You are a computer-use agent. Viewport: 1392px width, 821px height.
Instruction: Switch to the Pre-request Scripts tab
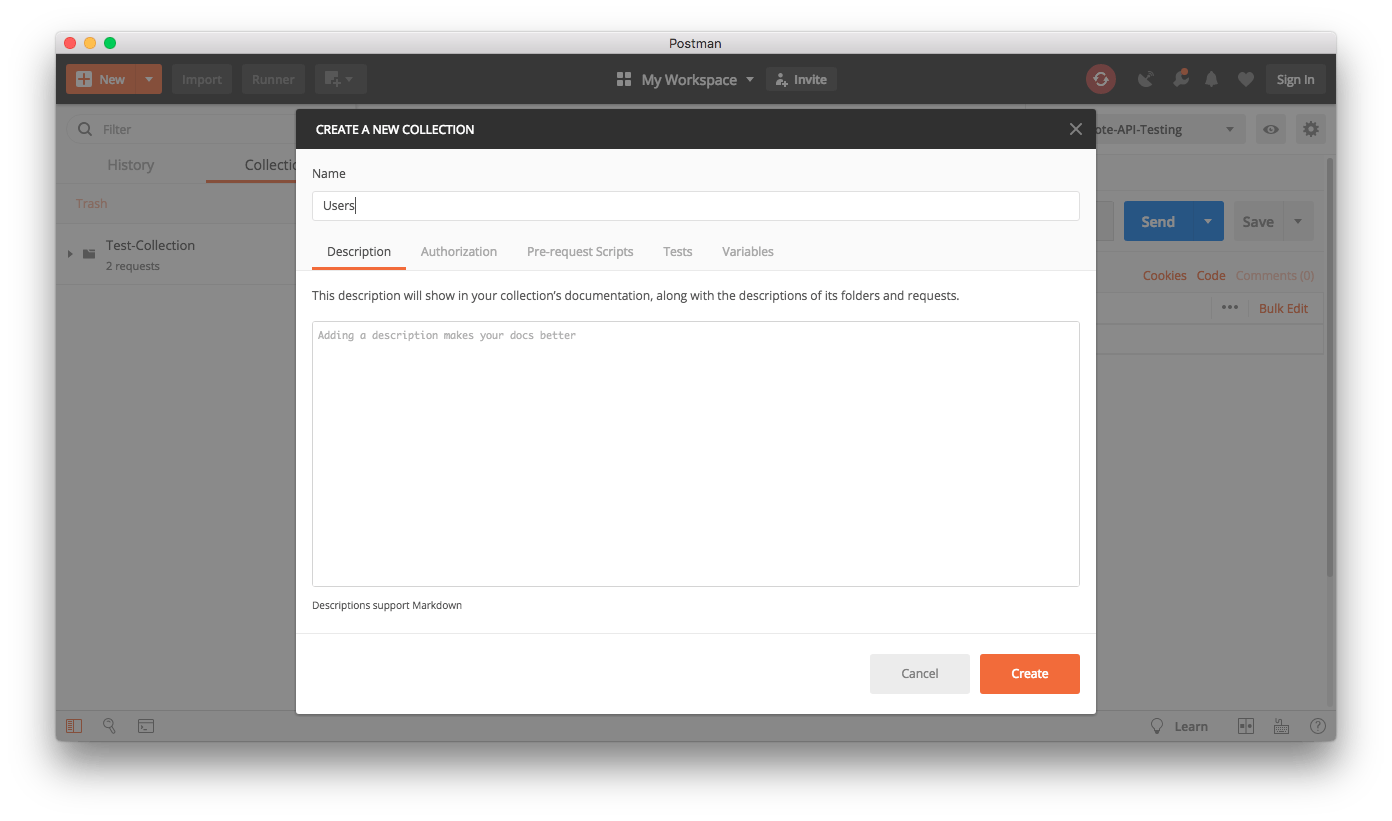coord(580,251)
